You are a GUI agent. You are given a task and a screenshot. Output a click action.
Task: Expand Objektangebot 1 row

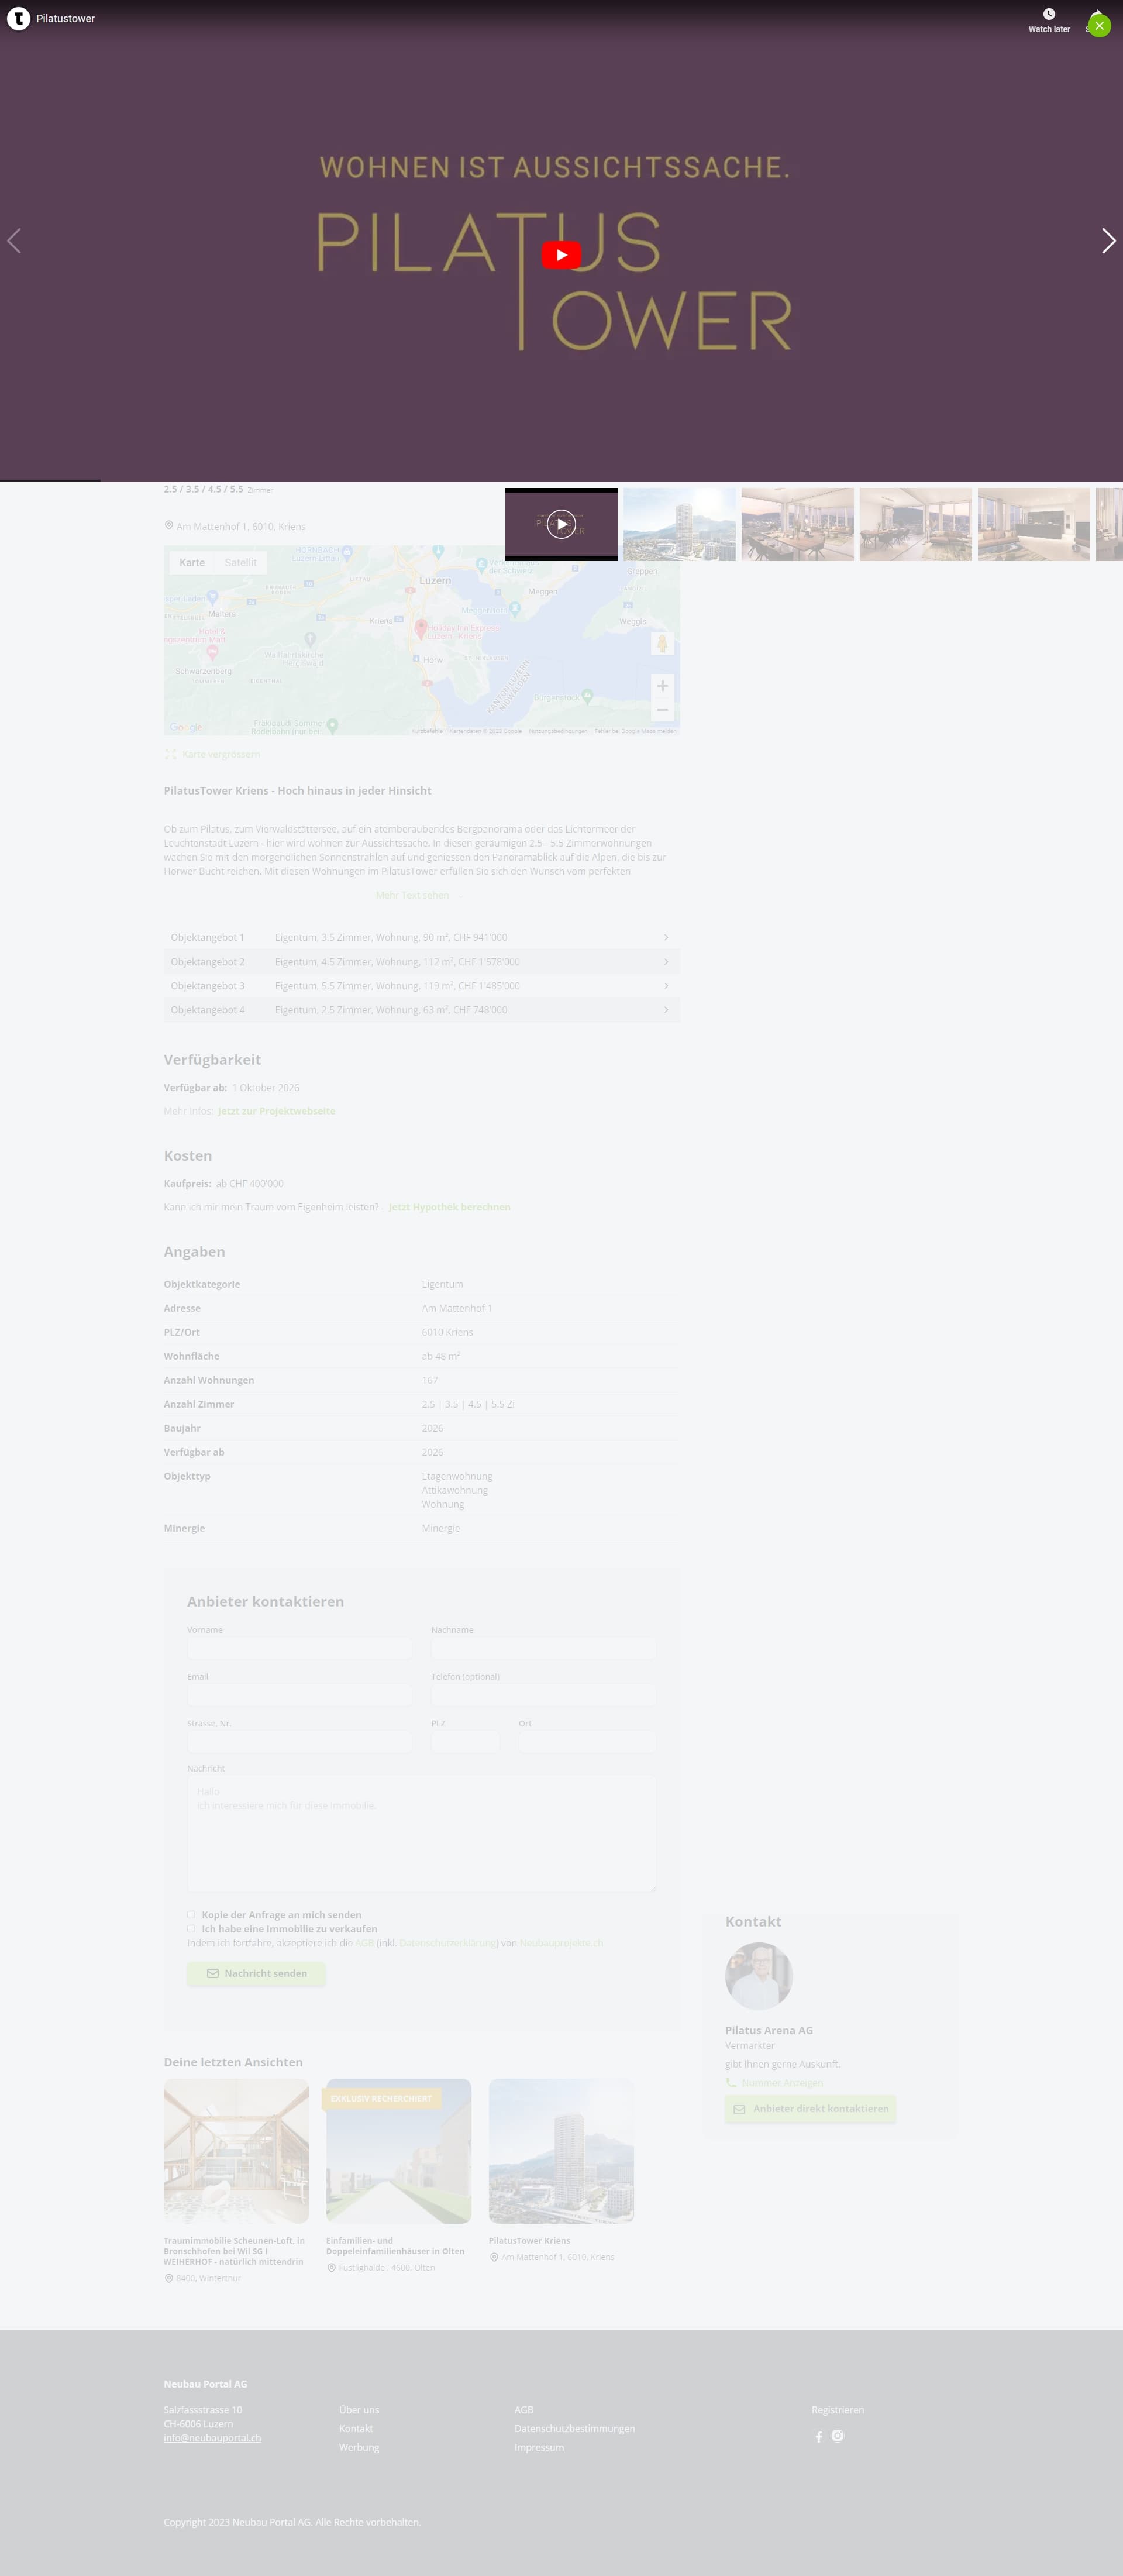pos(421,937)
